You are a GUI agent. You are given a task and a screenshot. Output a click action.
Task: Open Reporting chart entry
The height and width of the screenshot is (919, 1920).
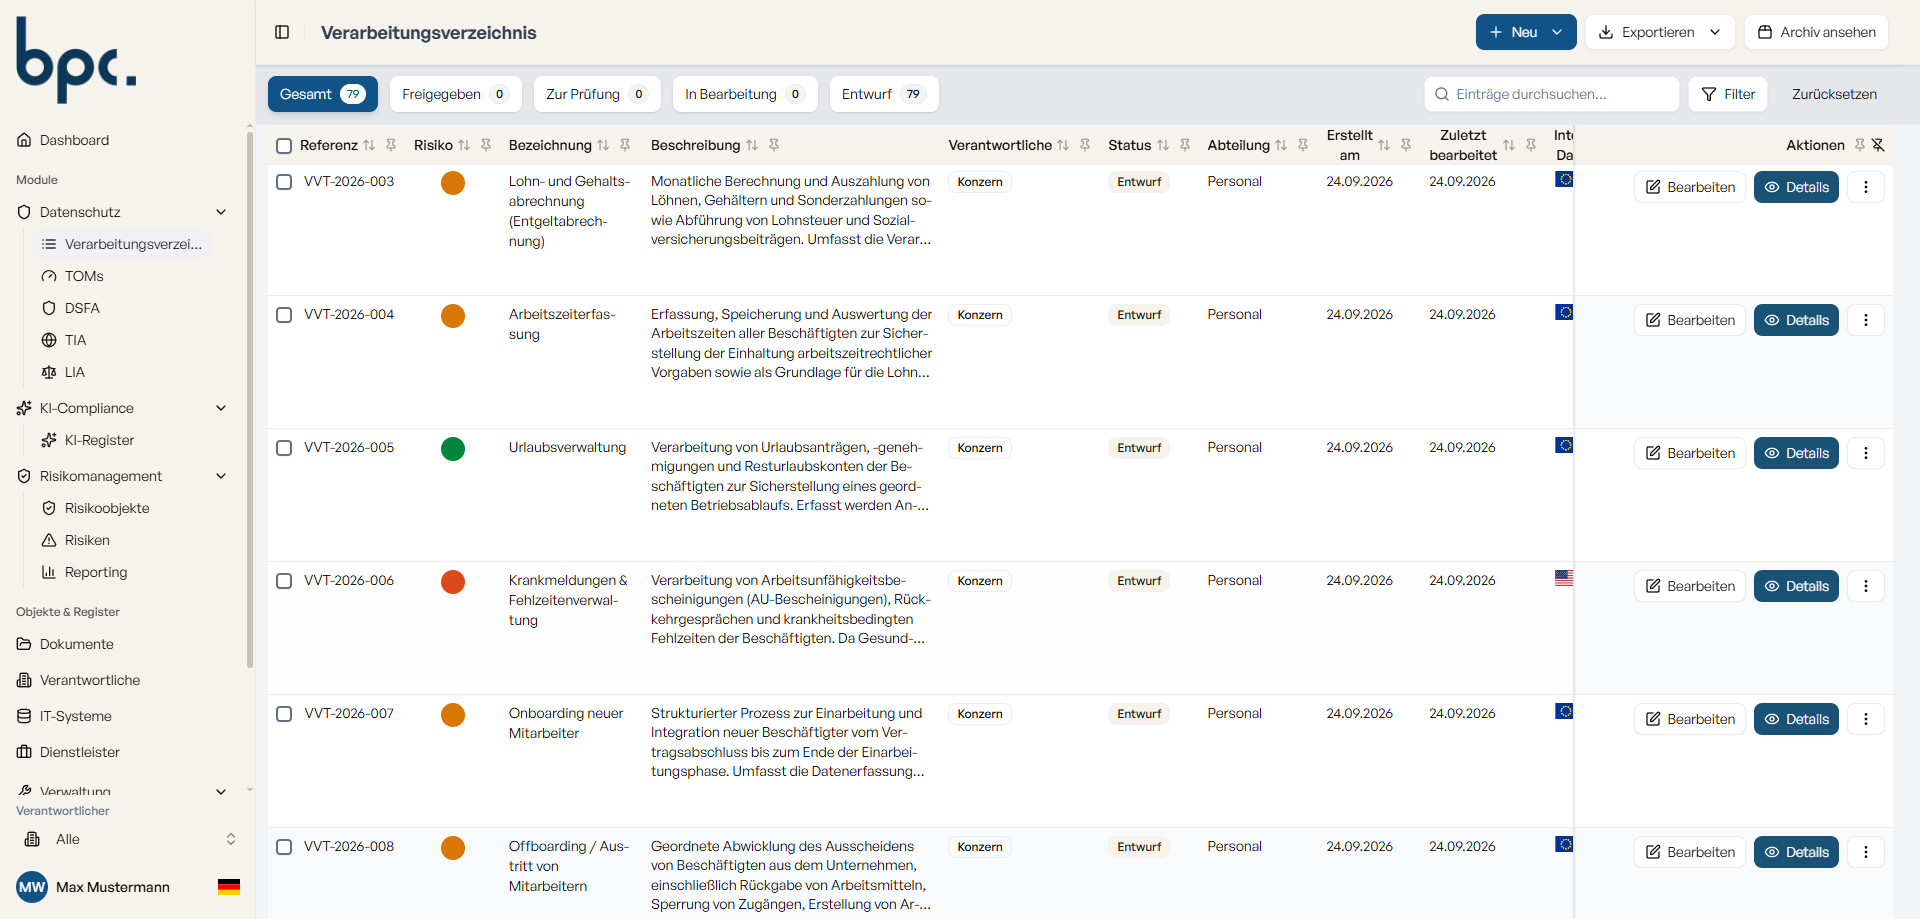[96, 572]
